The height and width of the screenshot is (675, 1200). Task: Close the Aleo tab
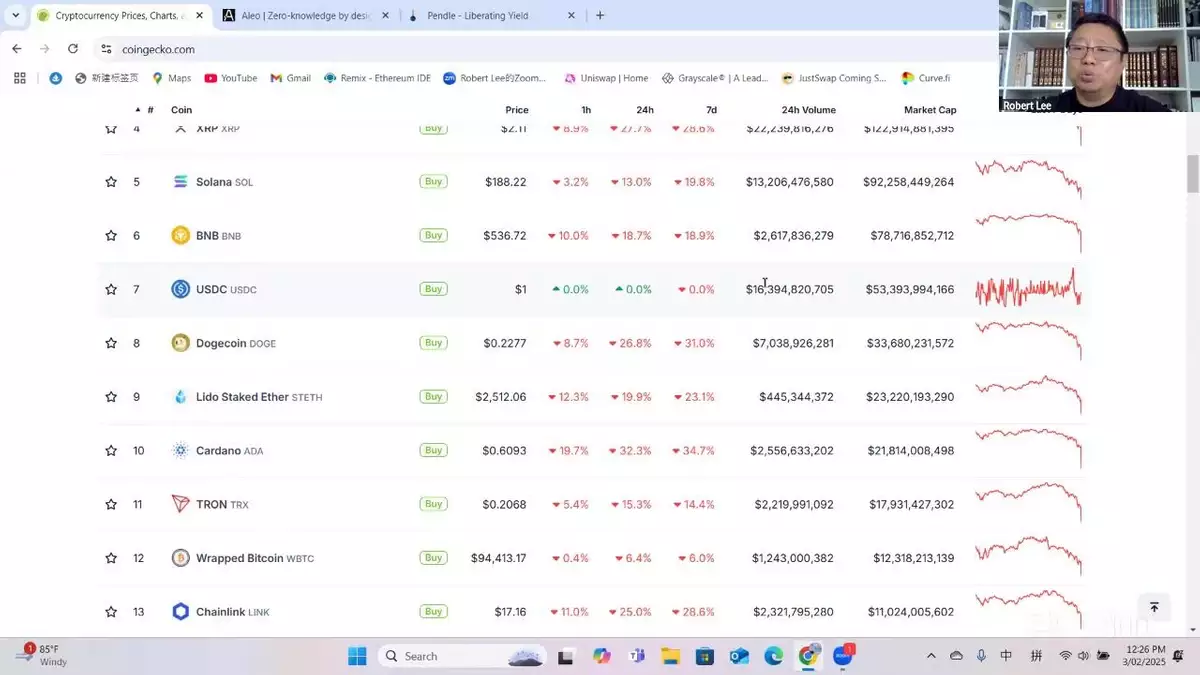point(386,16)
